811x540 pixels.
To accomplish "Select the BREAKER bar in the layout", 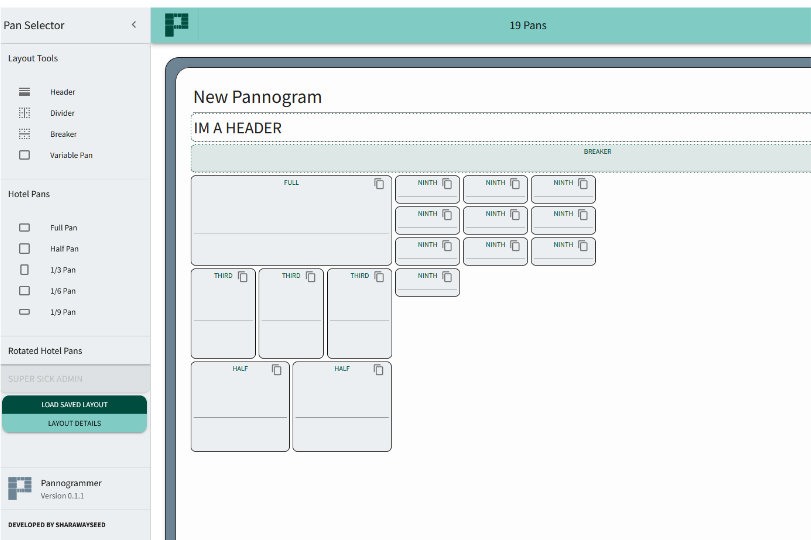I will pos(500,158).
